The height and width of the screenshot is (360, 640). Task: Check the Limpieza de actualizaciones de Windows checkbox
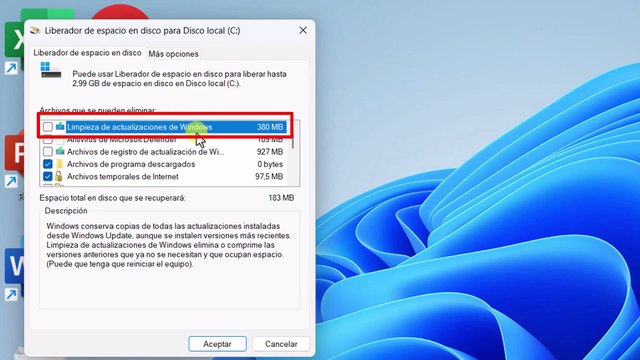coord(48,127)
